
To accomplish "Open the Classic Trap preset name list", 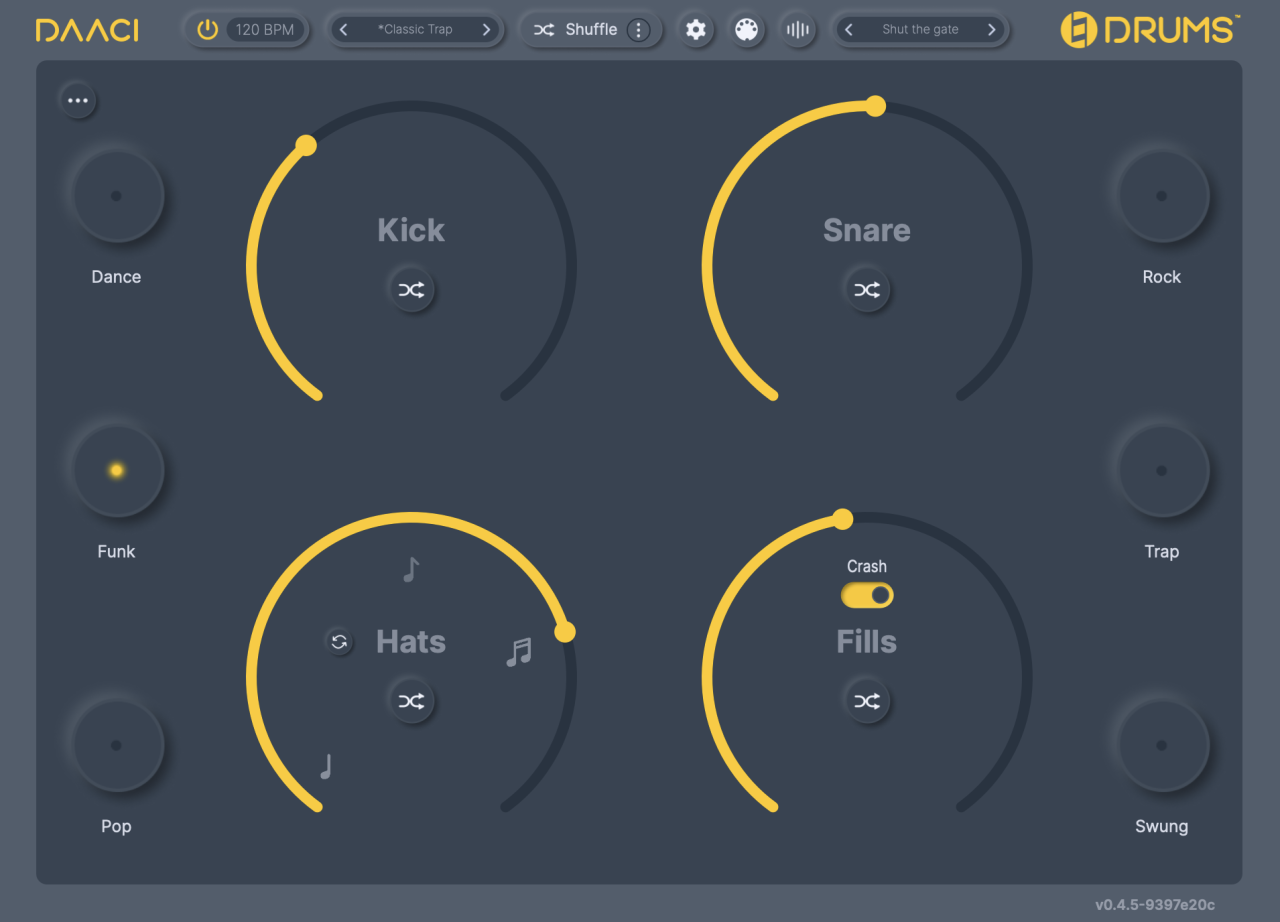I will pos(415,30).
